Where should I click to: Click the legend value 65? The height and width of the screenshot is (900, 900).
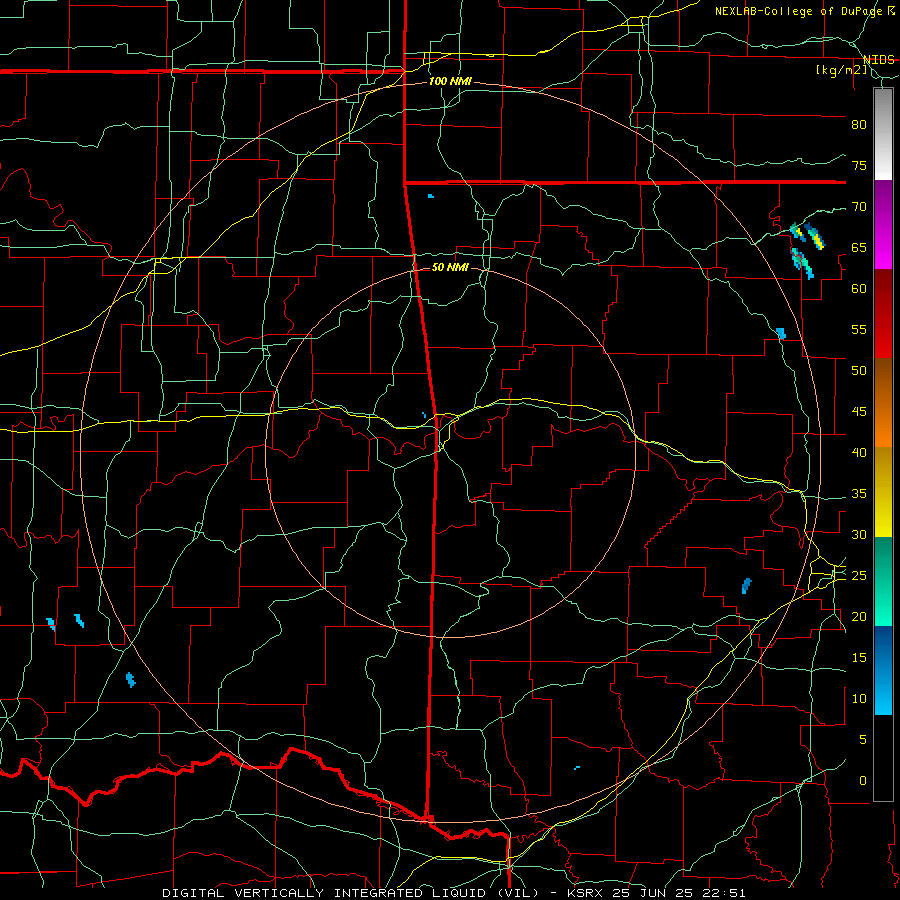tap(859, 247)
